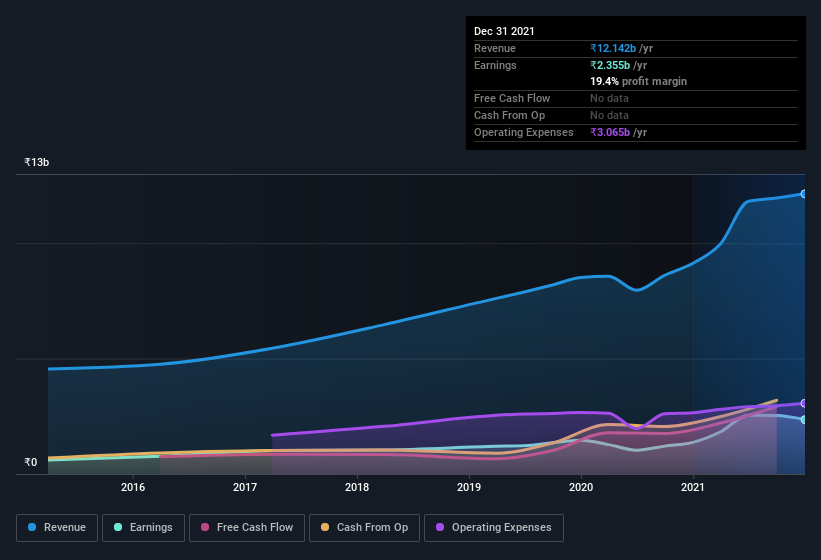The height and width of the screenshot is (560, 821).
Task: Click the 2021 x-axis label
Action: 693,488
